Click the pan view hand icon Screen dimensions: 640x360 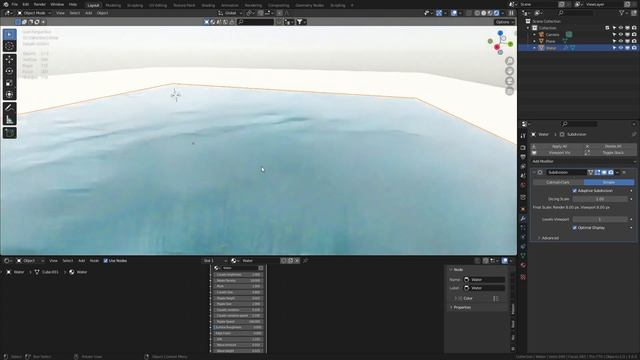point(509,71)
